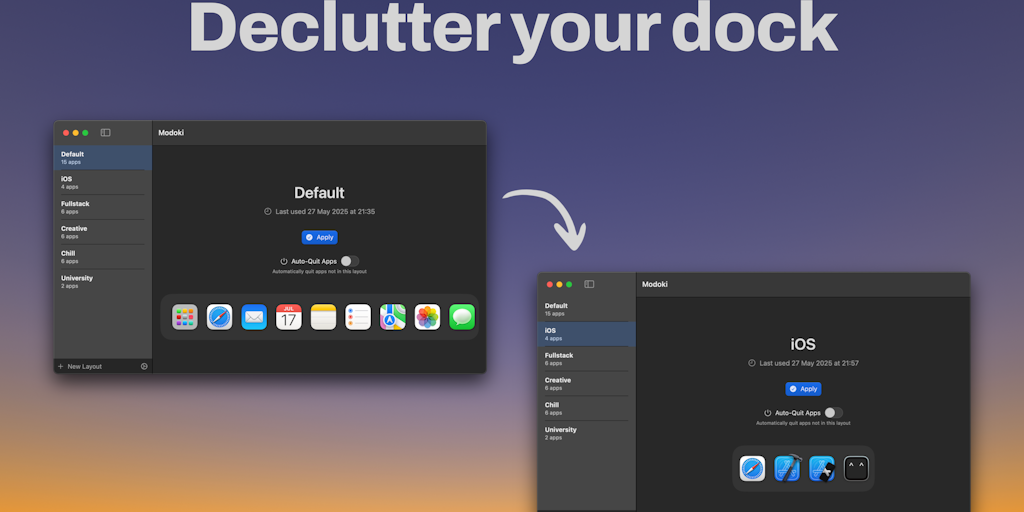Viewport: 1024px width, 512px height.
Task: Click Safari icon in iOS layout dock
Action: [x=752, y=468]
